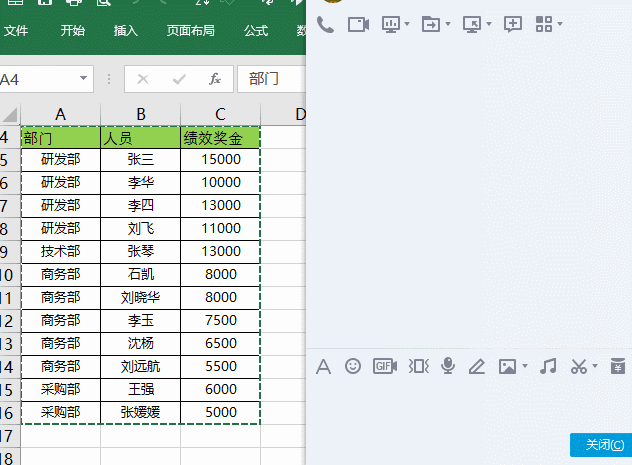Select the cell containing 石凯
The width and height of the screenshot is (632, 465).
click(x=141, y=275)
